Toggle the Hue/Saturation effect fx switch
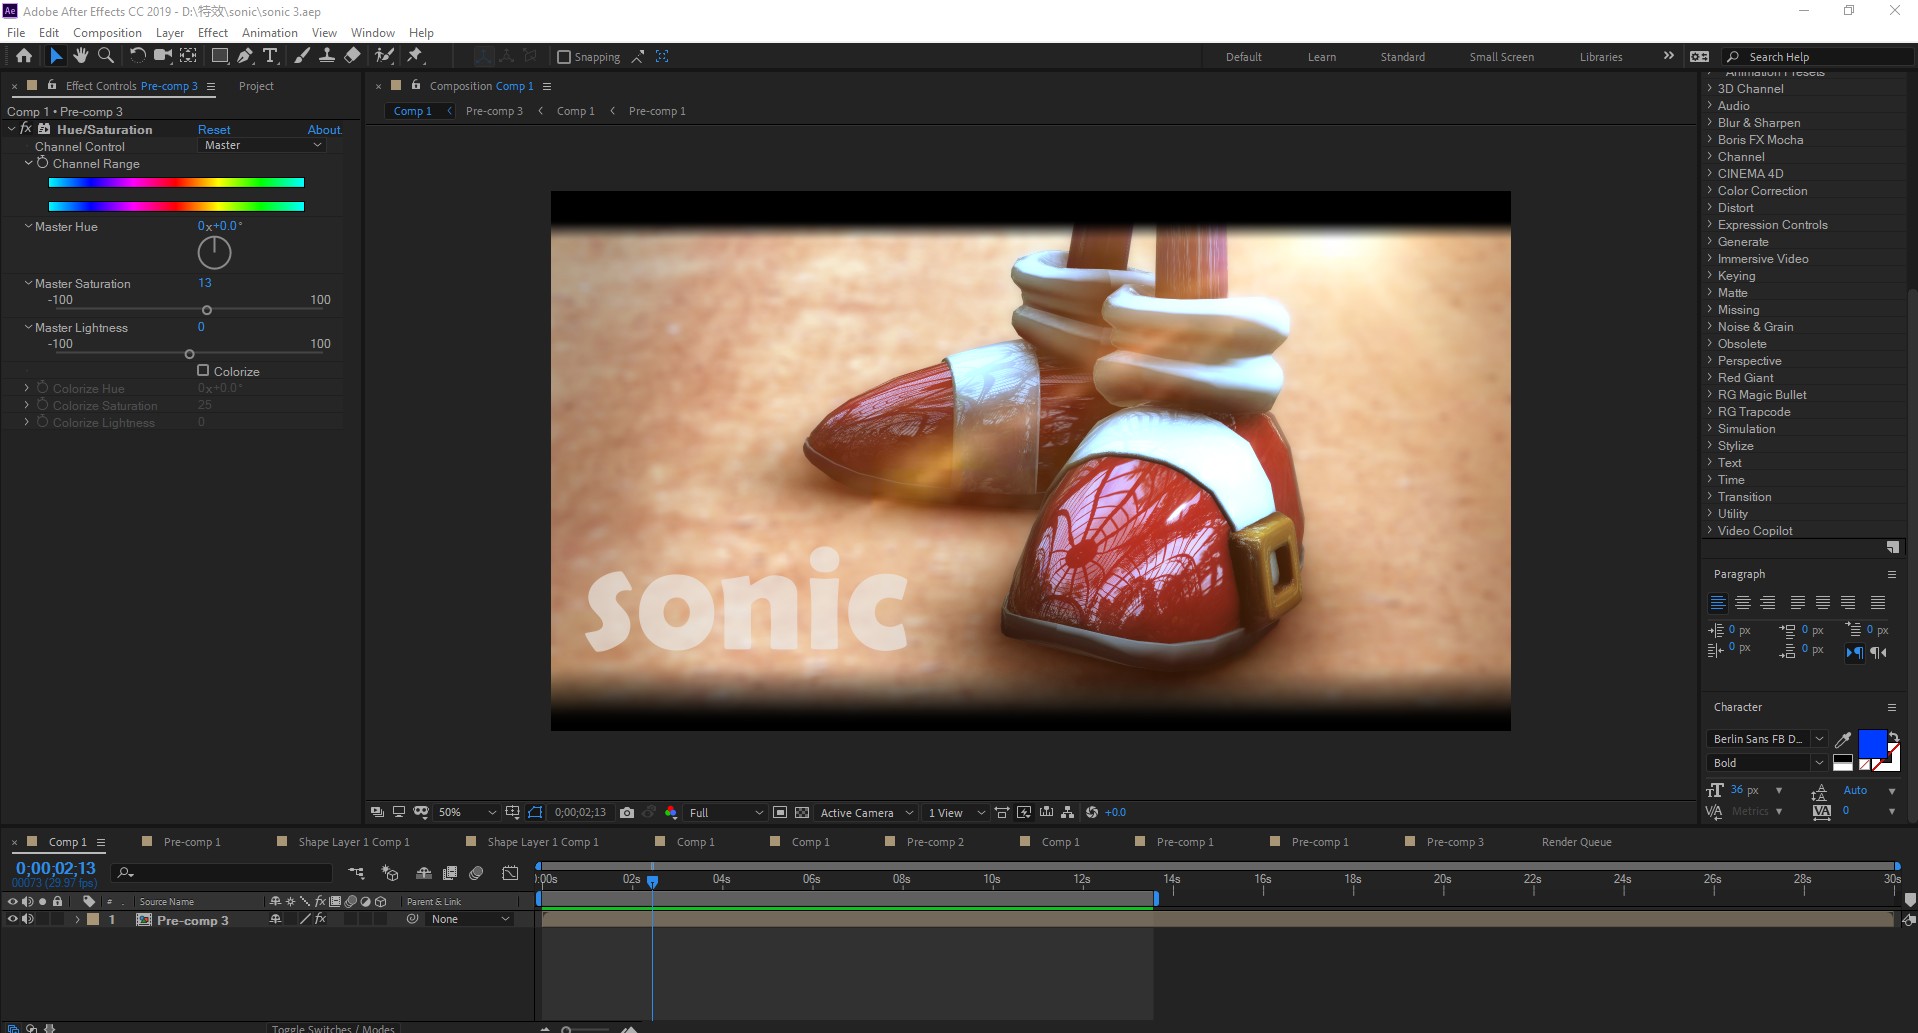Viewport: 1918px width, 1033px height. [x=26, y=129]
